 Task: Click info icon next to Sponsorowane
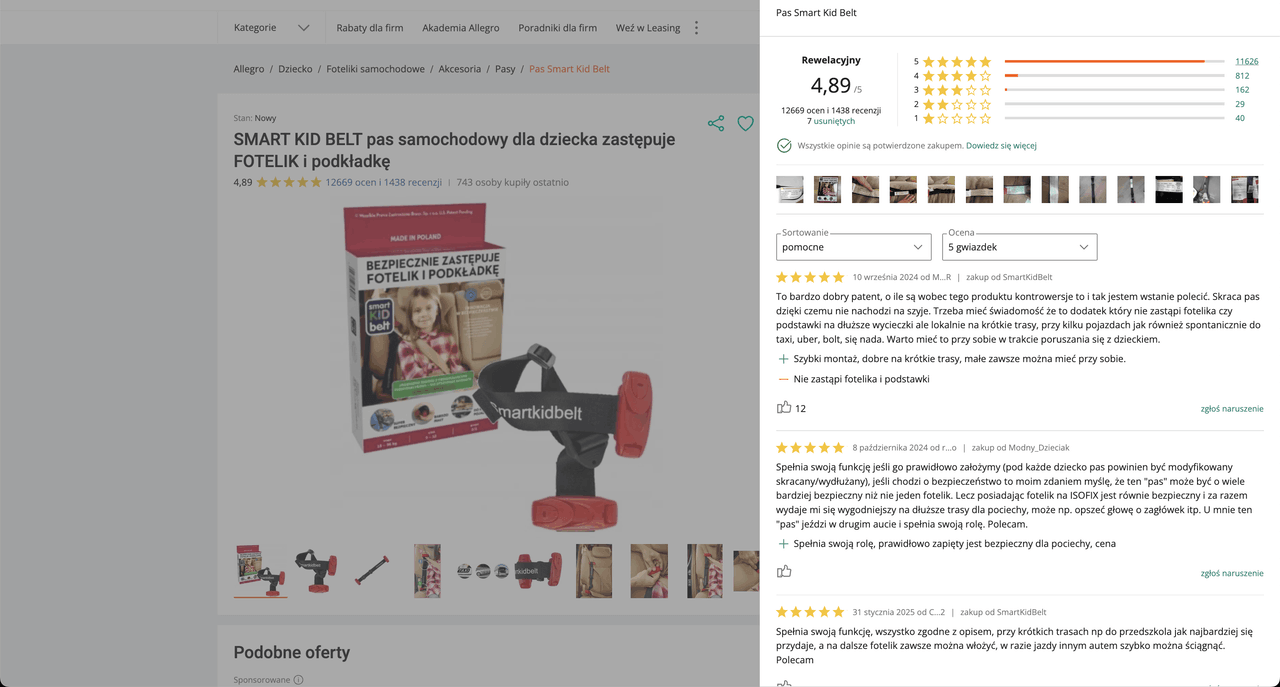(x=298, y=680)
